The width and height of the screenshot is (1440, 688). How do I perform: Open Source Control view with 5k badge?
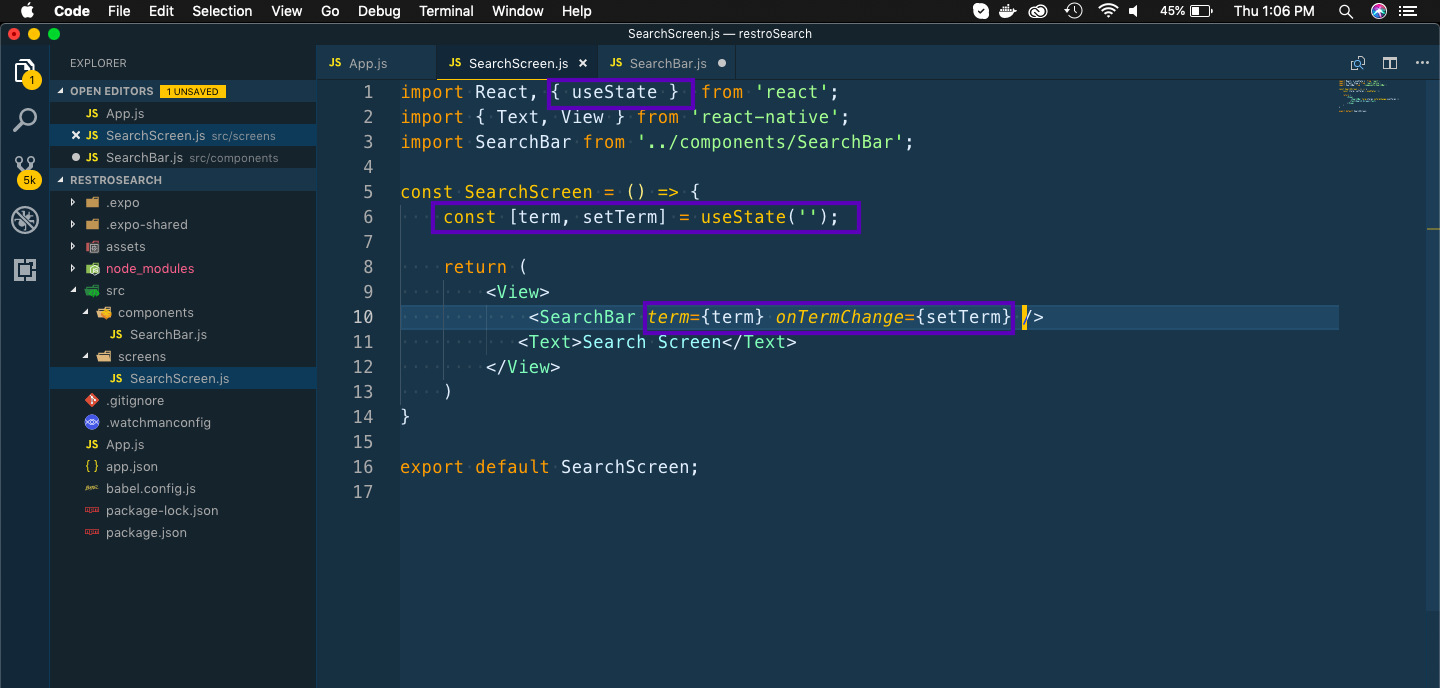point(25,170)
